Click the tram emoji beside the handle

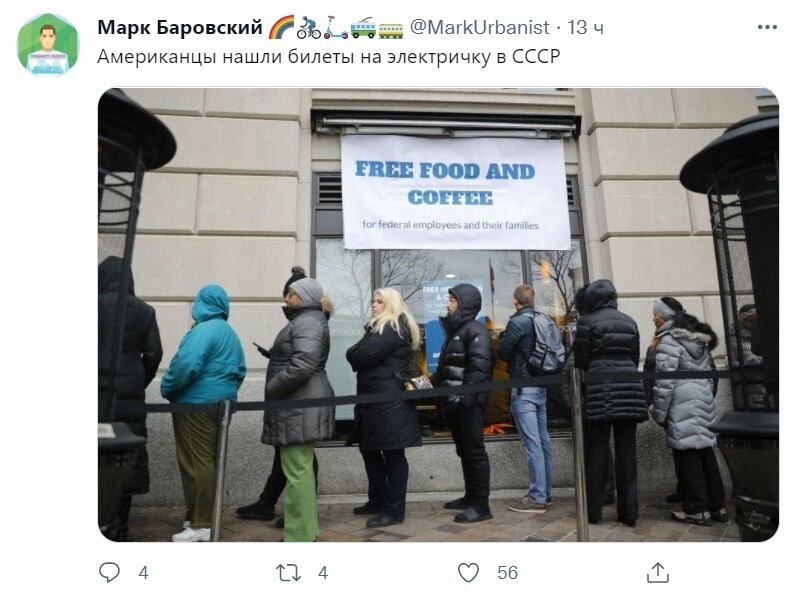(x=391, y=29)
